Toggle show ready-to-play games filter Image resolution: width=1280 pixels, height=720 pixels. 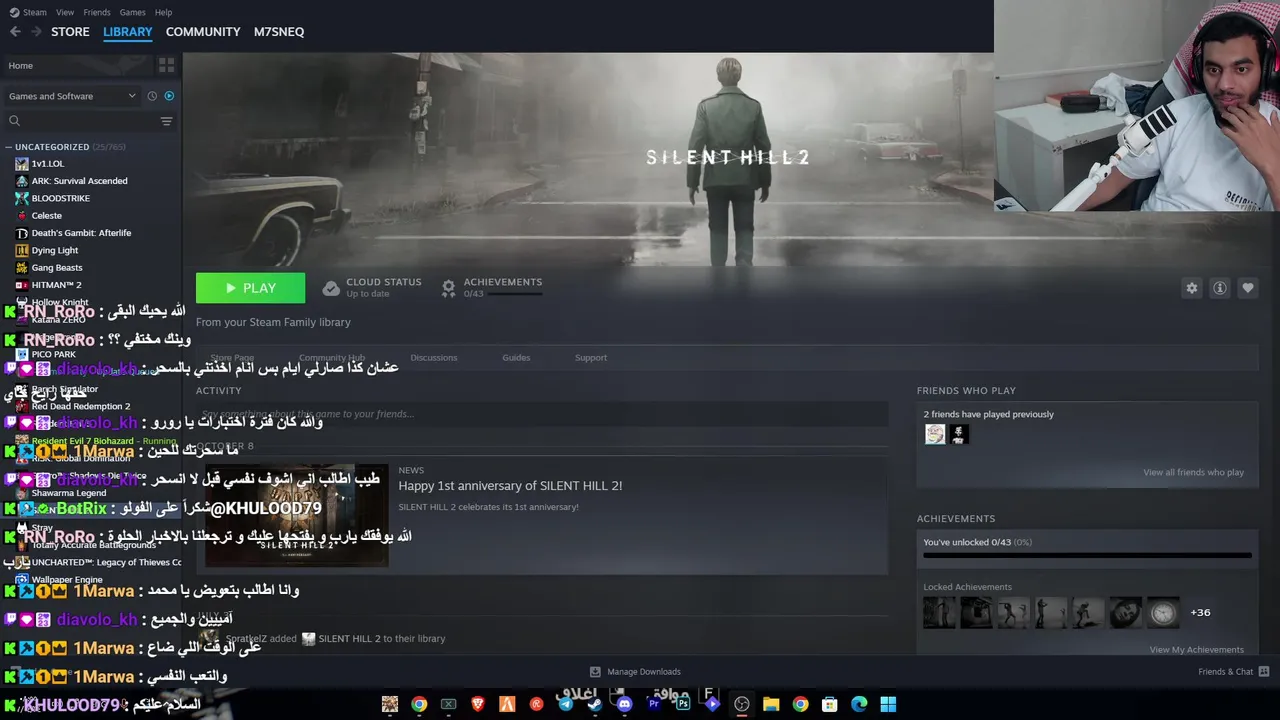click(x=169, y=96)
